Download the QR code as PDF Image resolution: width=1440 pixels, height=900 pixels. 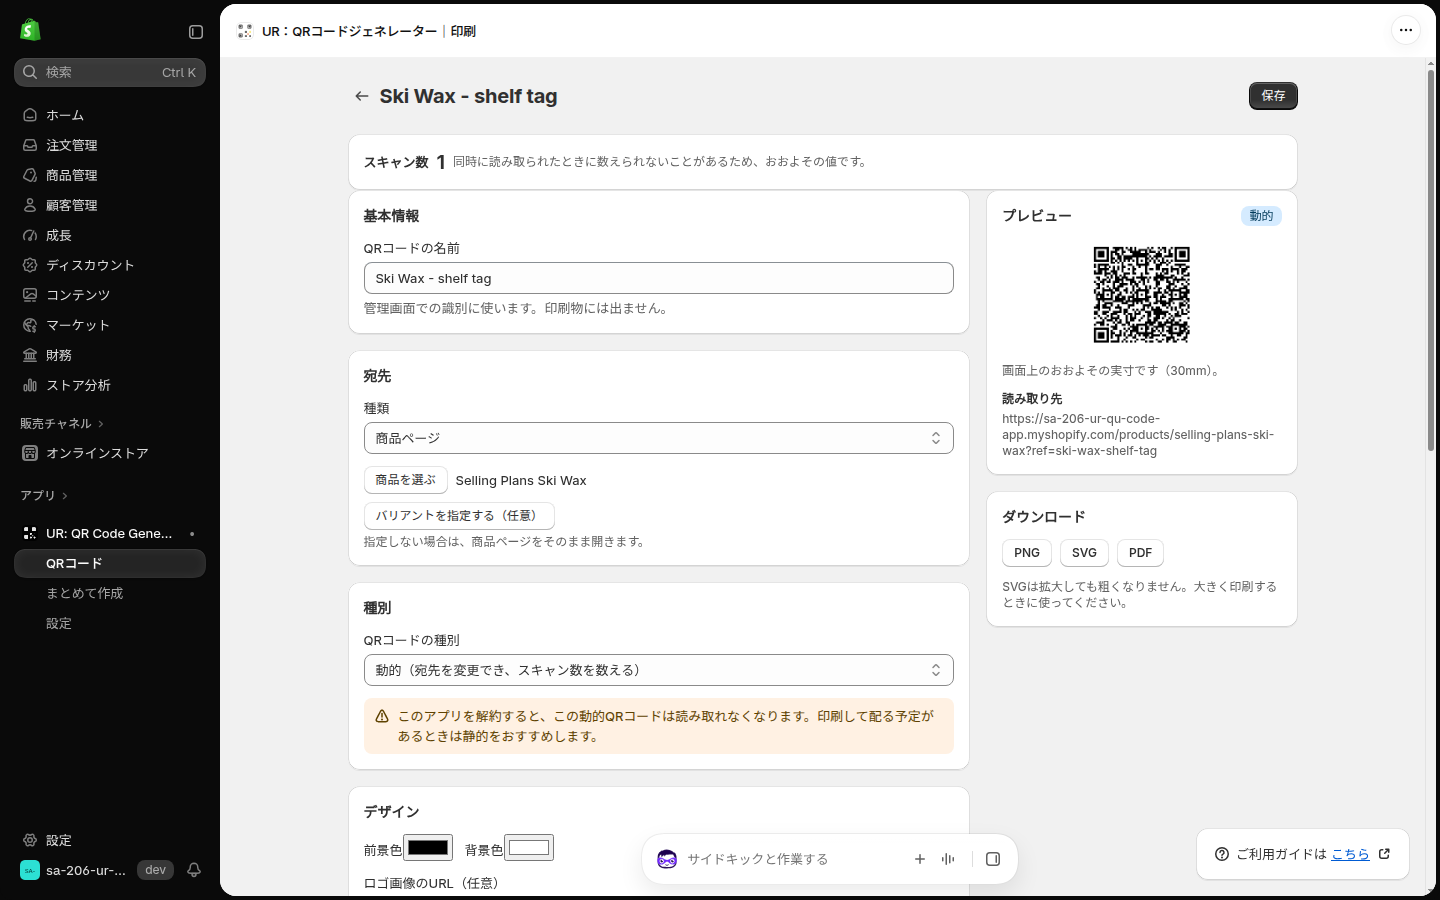[1140, 553]
